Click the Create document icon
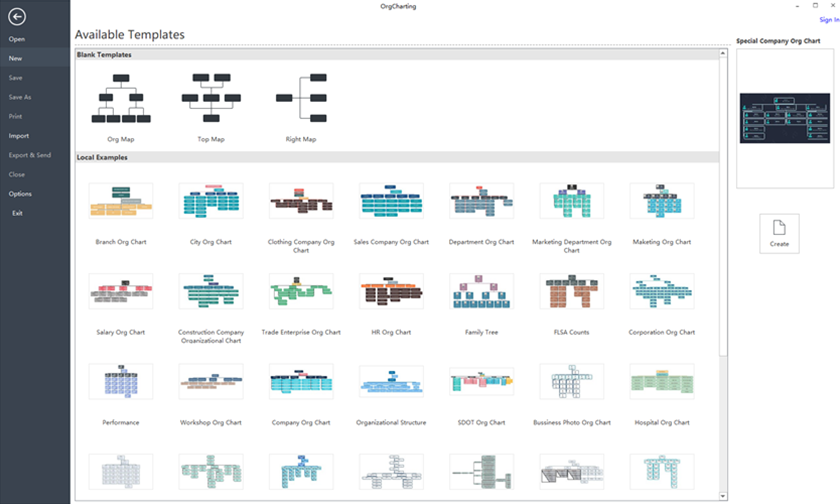This screenshot has height=504, width=840. coord(779,228)
